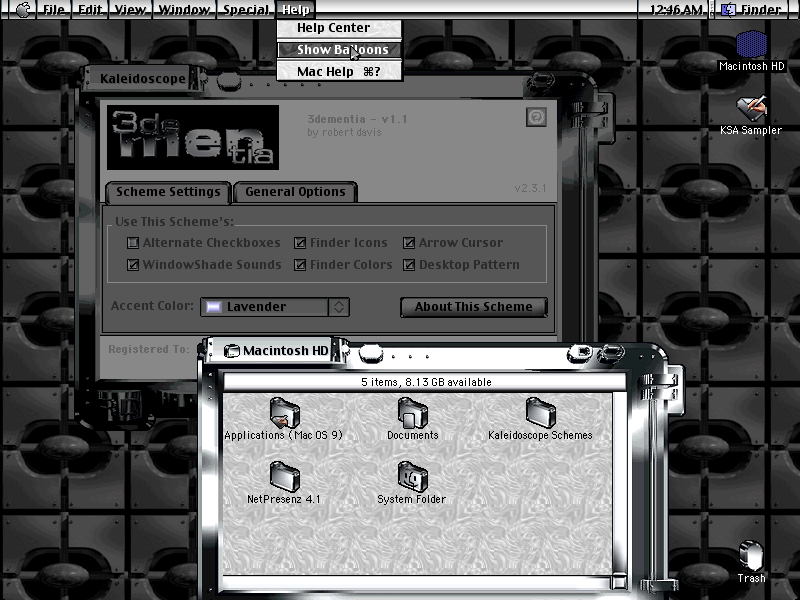This screenshot has height=600, width=800.
Task: Choose Show Balloons in the Help menu
Action: 339,49
